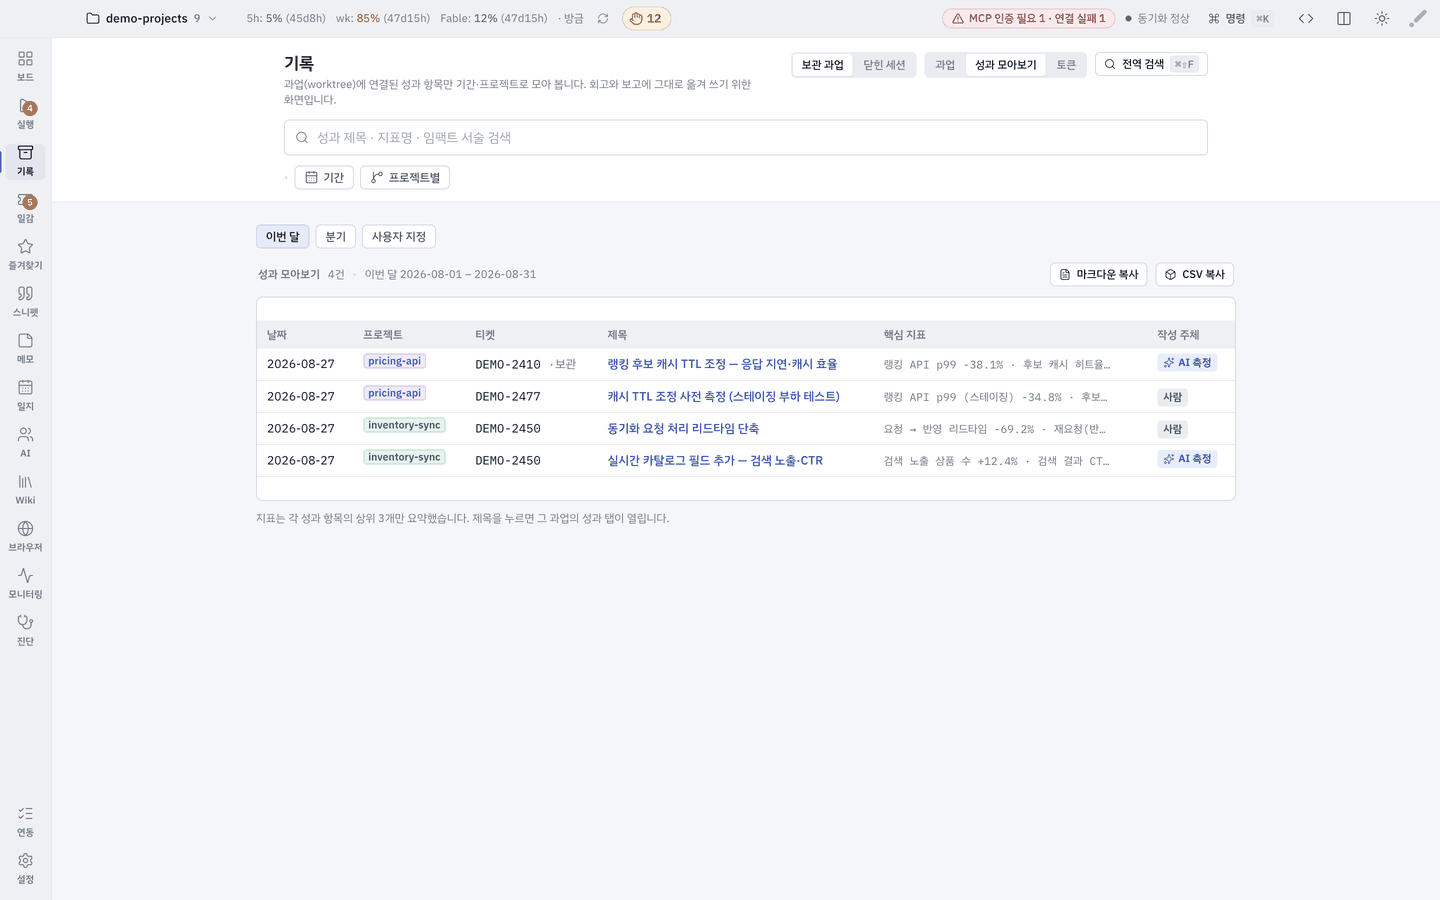Open 설정 gear icon in sidebar

coord(25,869)
